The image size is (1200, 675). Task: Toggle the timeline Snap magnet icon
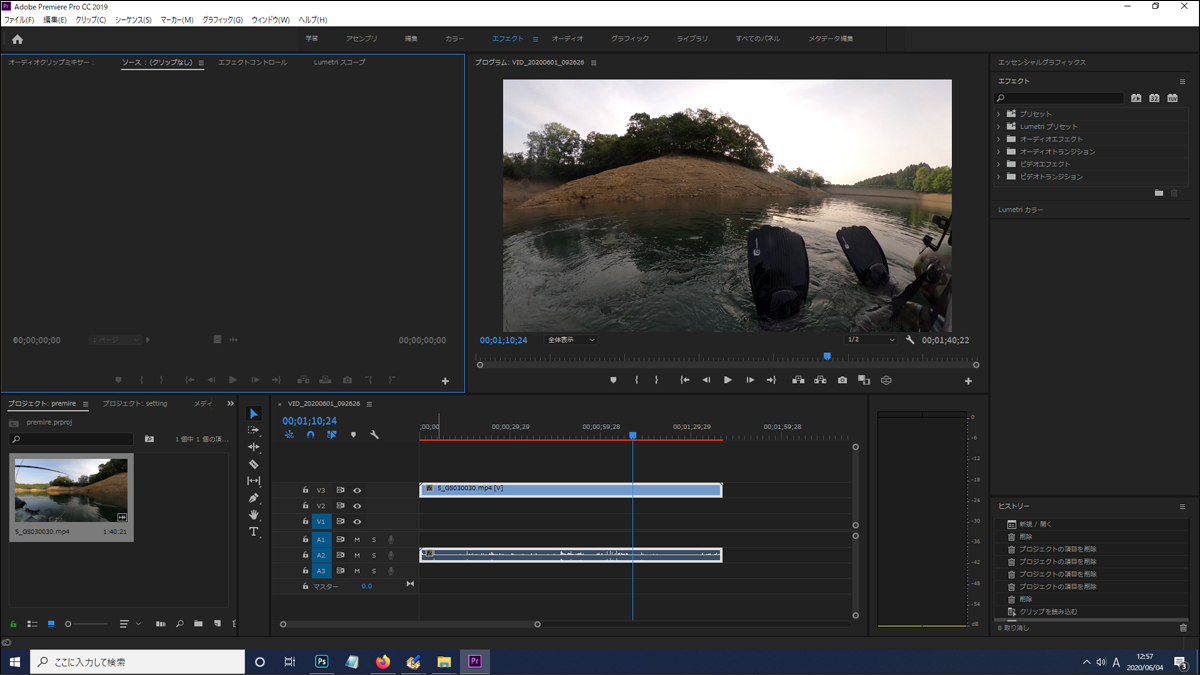pos(310,435)
